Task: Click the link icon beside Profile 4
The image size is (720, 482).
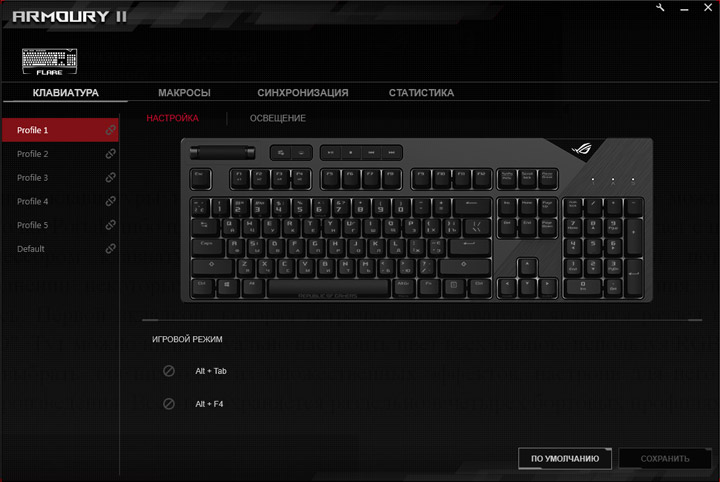Action: (111, 201)
